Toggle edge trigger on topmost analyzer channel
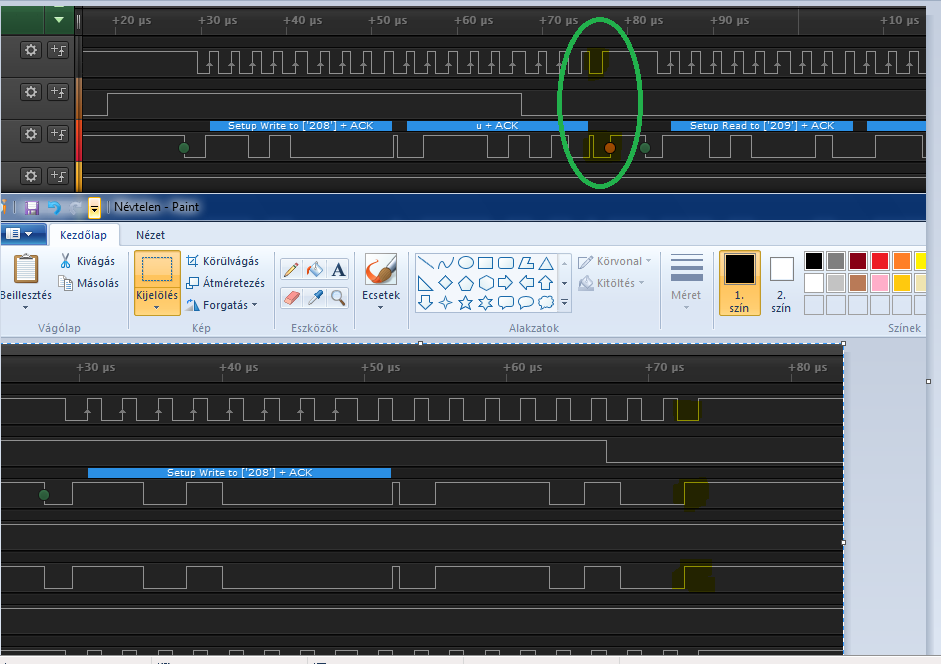This screenshot has height=664, width=941. click(x=58, y=50)
